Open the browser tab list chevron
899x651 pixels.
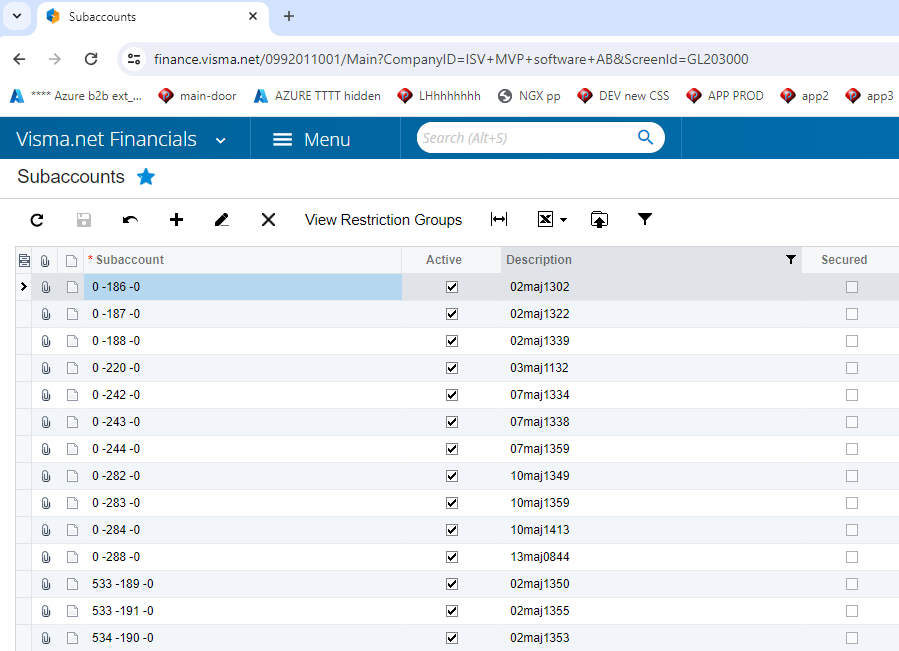pyautogui.click(x=17, y=16)
